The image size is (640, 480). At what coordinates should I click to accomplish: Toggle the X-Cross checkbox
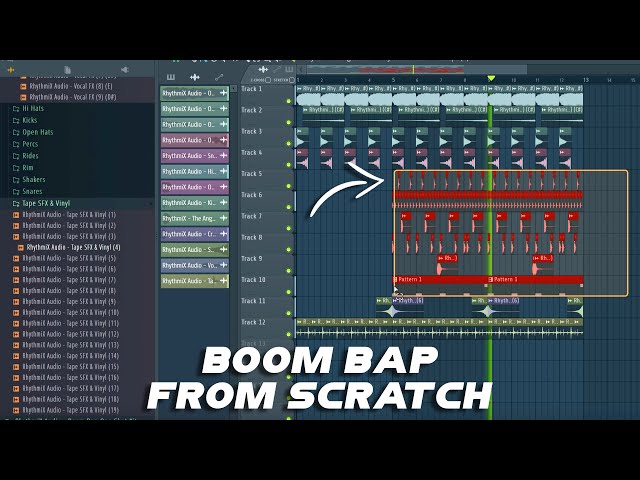click(268, 80)
